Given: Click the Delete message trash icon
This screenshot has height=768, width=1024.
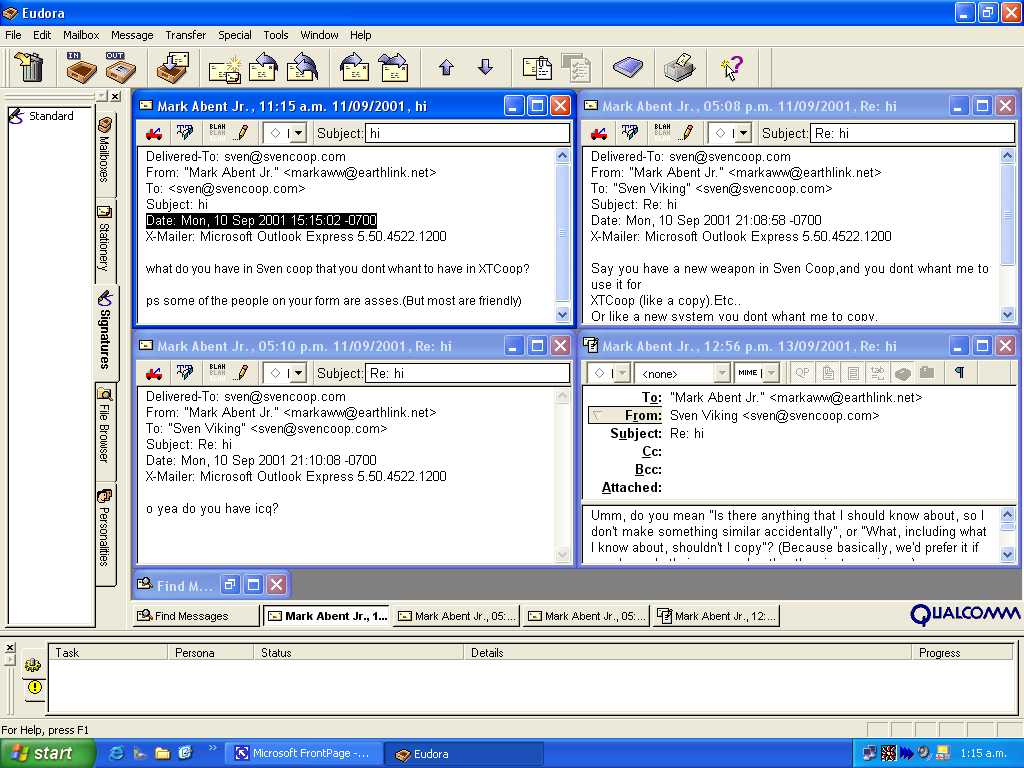Looking at the screenshot, I should point(29,67).
